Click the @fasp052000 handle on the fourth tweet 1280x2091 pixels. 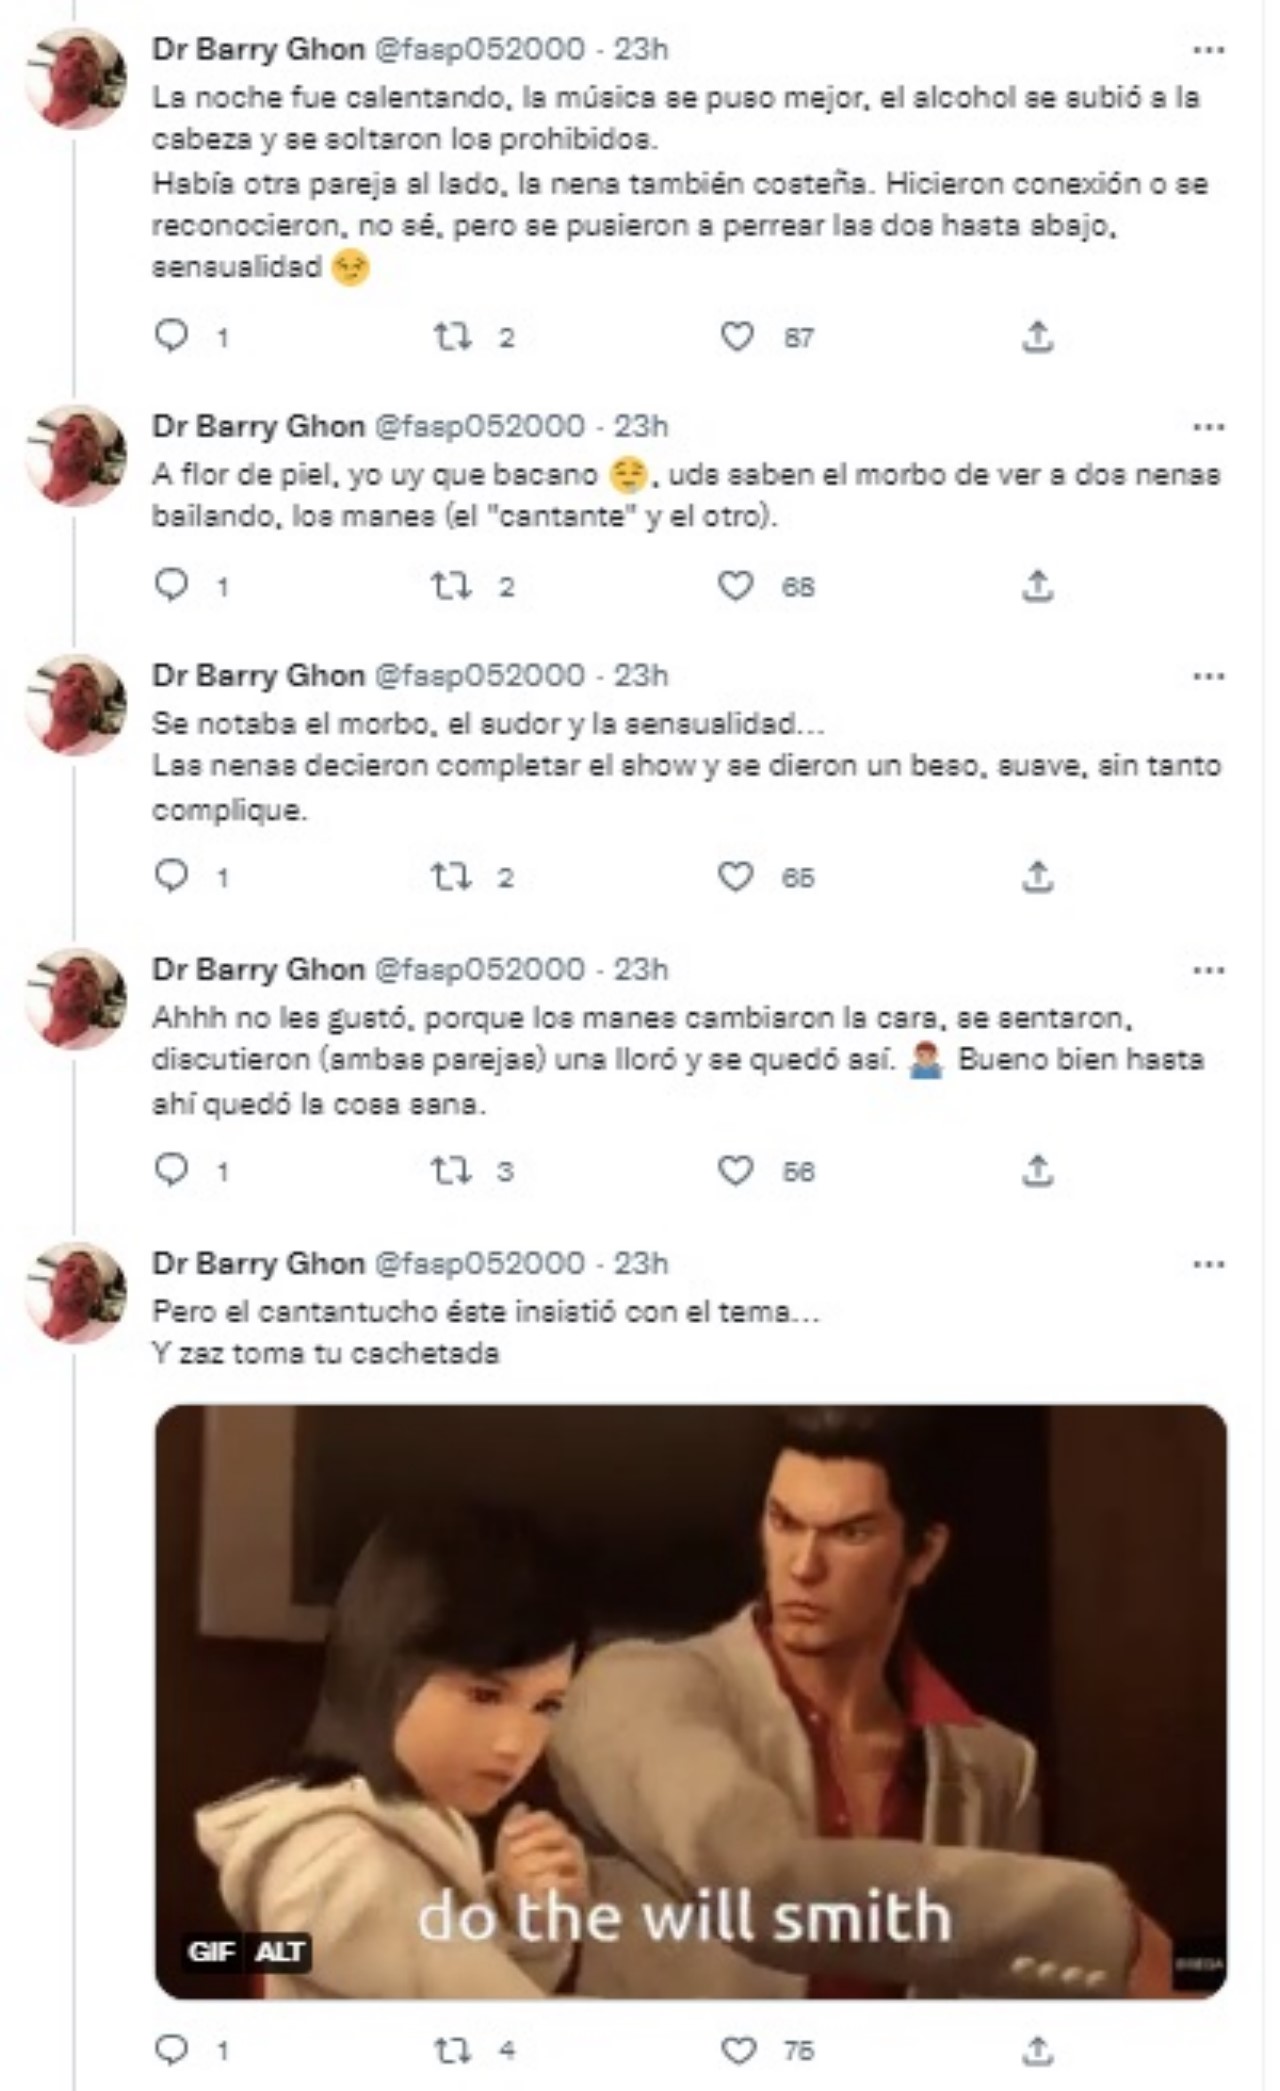479,969
